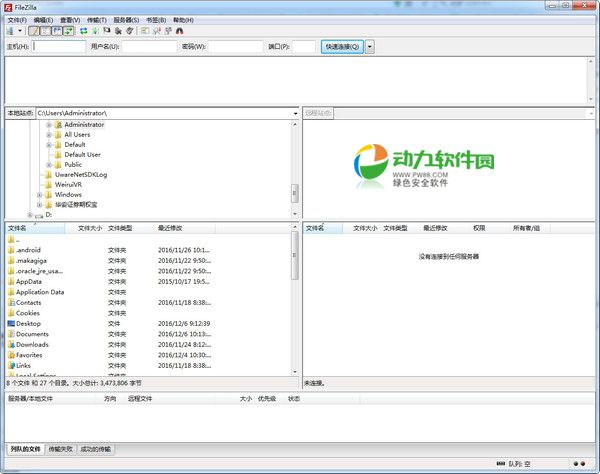Click the Contacts folder icon
This screenshot has height=474, width=600.
[x=11, y=303]
